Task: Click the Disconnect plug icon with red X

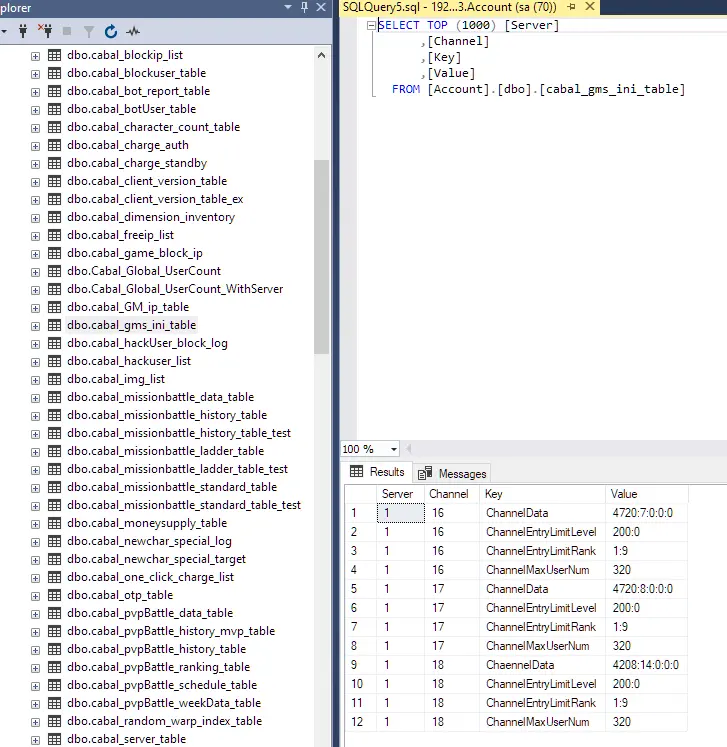Action: [45, 31]
